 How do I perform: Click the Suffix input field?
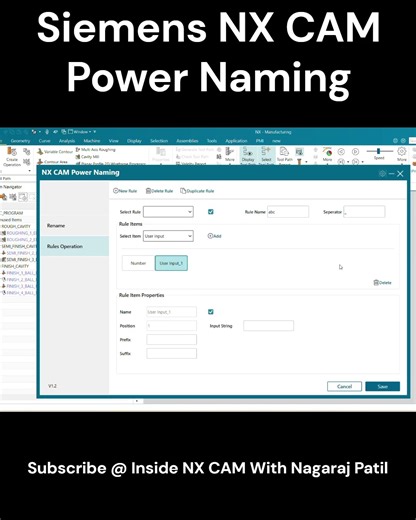pos(172,353)
